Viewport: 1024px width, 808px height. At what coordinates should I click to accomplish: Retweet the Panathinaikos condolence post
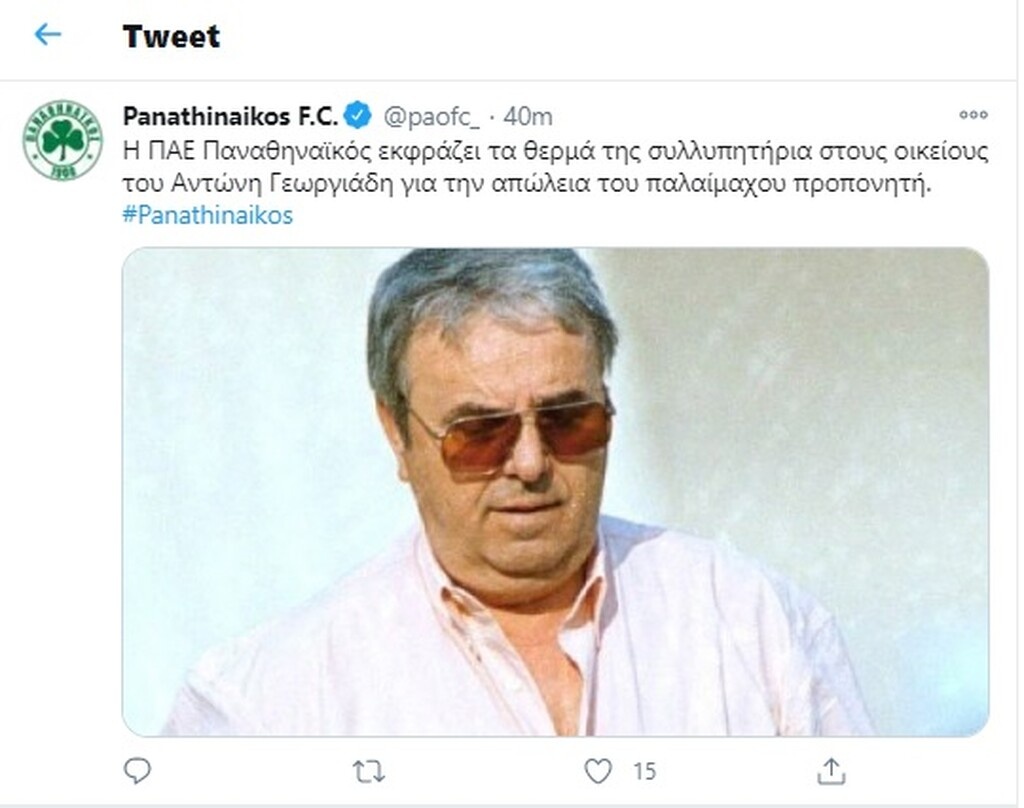(x=366, y=770)
